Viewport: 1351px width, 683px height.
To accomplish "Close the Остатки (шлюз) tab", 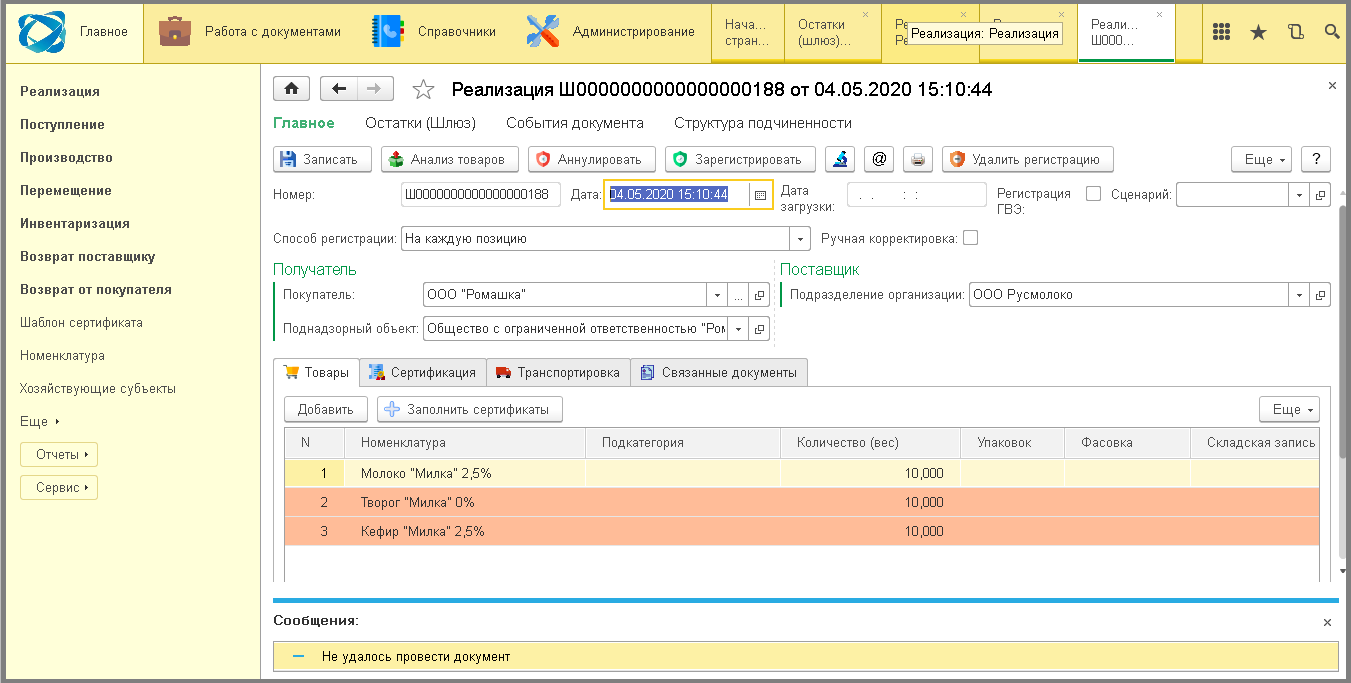I will (866, 15).
